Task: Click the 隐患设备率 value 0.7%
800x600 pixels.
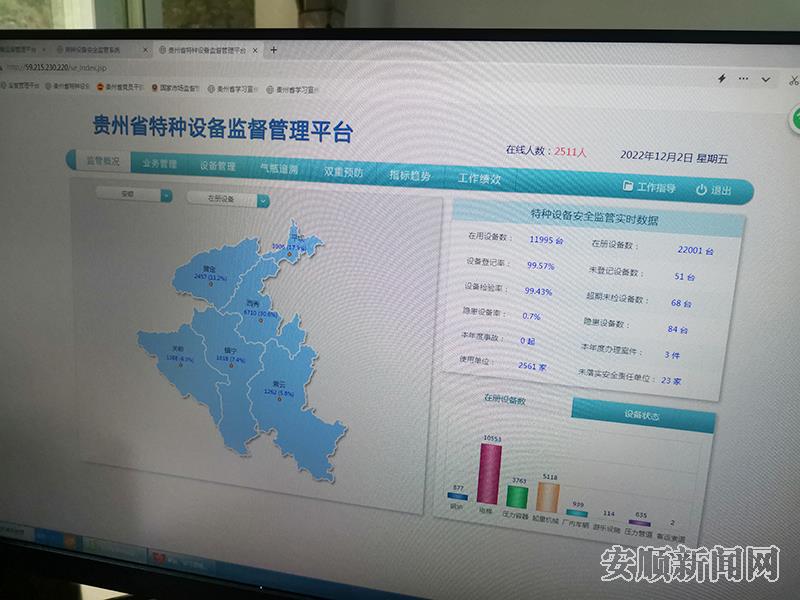Action: point(531,316)
